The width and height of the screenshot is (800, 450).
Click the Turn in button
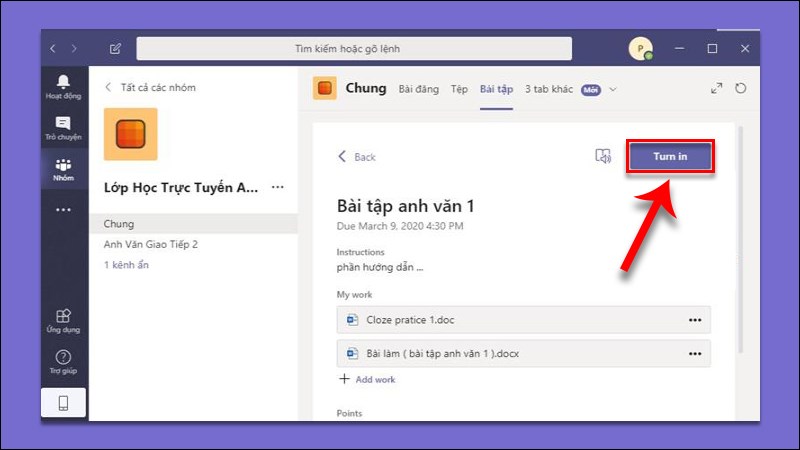670,156
